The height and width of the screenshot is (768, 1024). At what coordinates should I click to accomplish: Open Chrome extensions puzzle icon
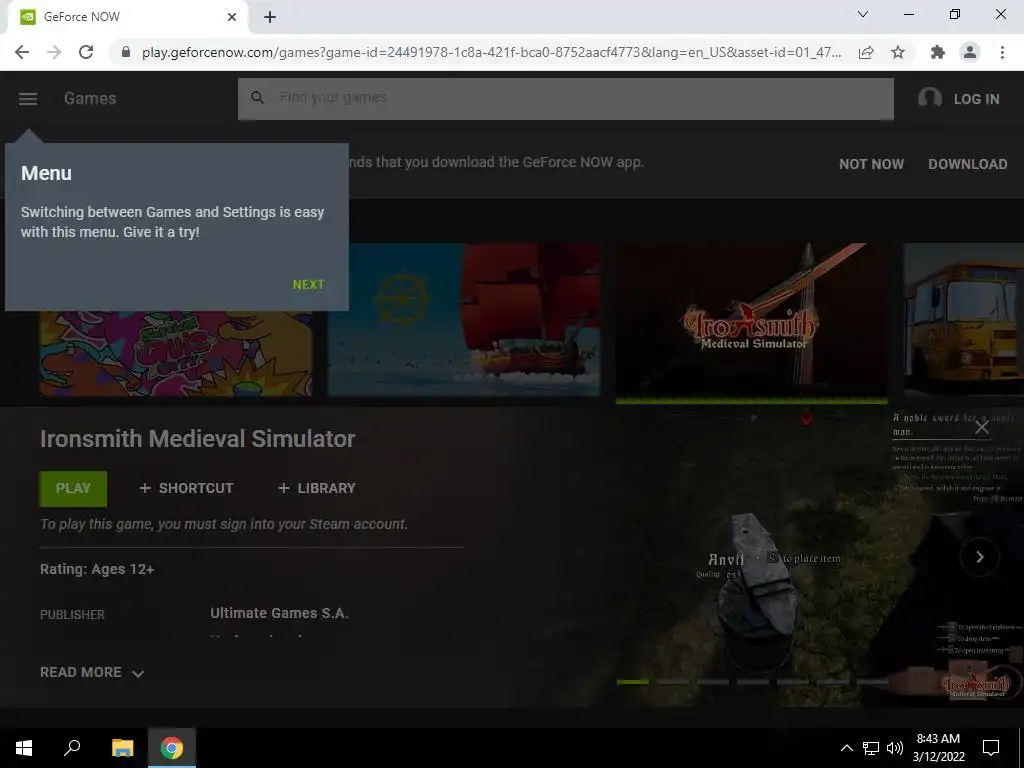pyautogui.click(x=938, y=52)
